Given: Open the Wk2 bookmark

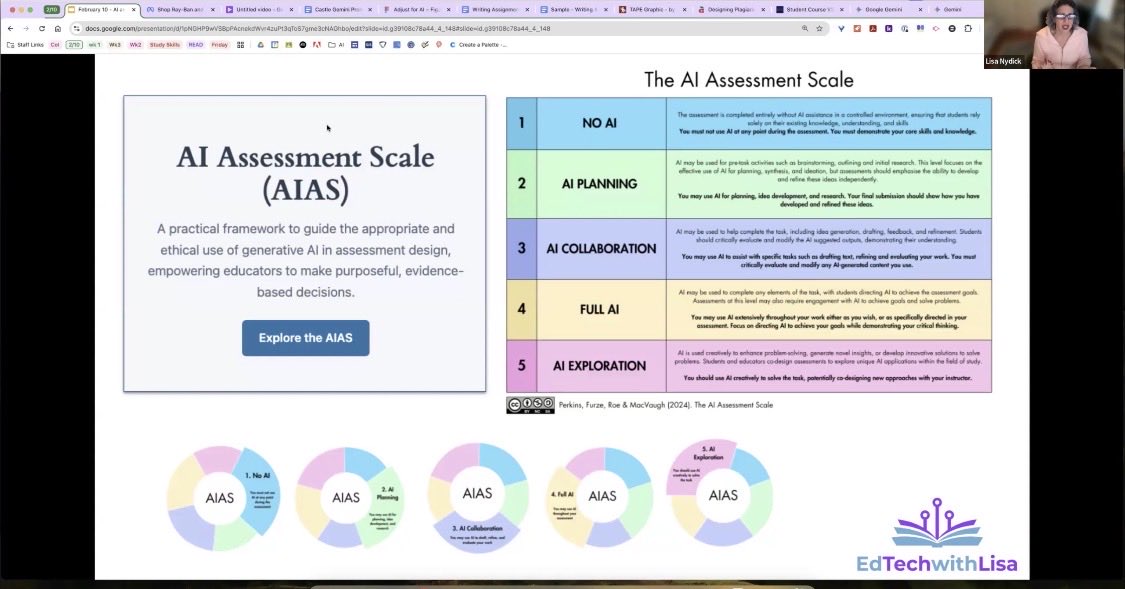Looking at the screenshot, I should 136,44.
